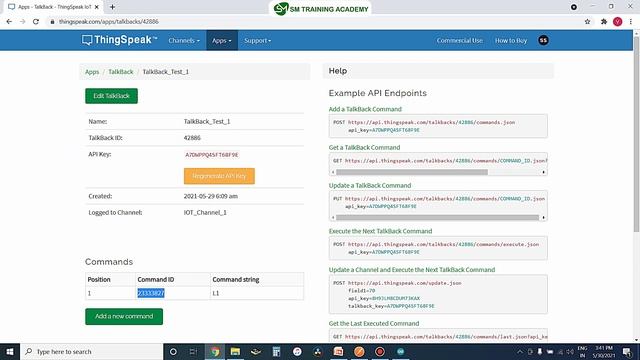Click Regenerate API Key button
Screen dimensions: 640x360
click(219, 176)
